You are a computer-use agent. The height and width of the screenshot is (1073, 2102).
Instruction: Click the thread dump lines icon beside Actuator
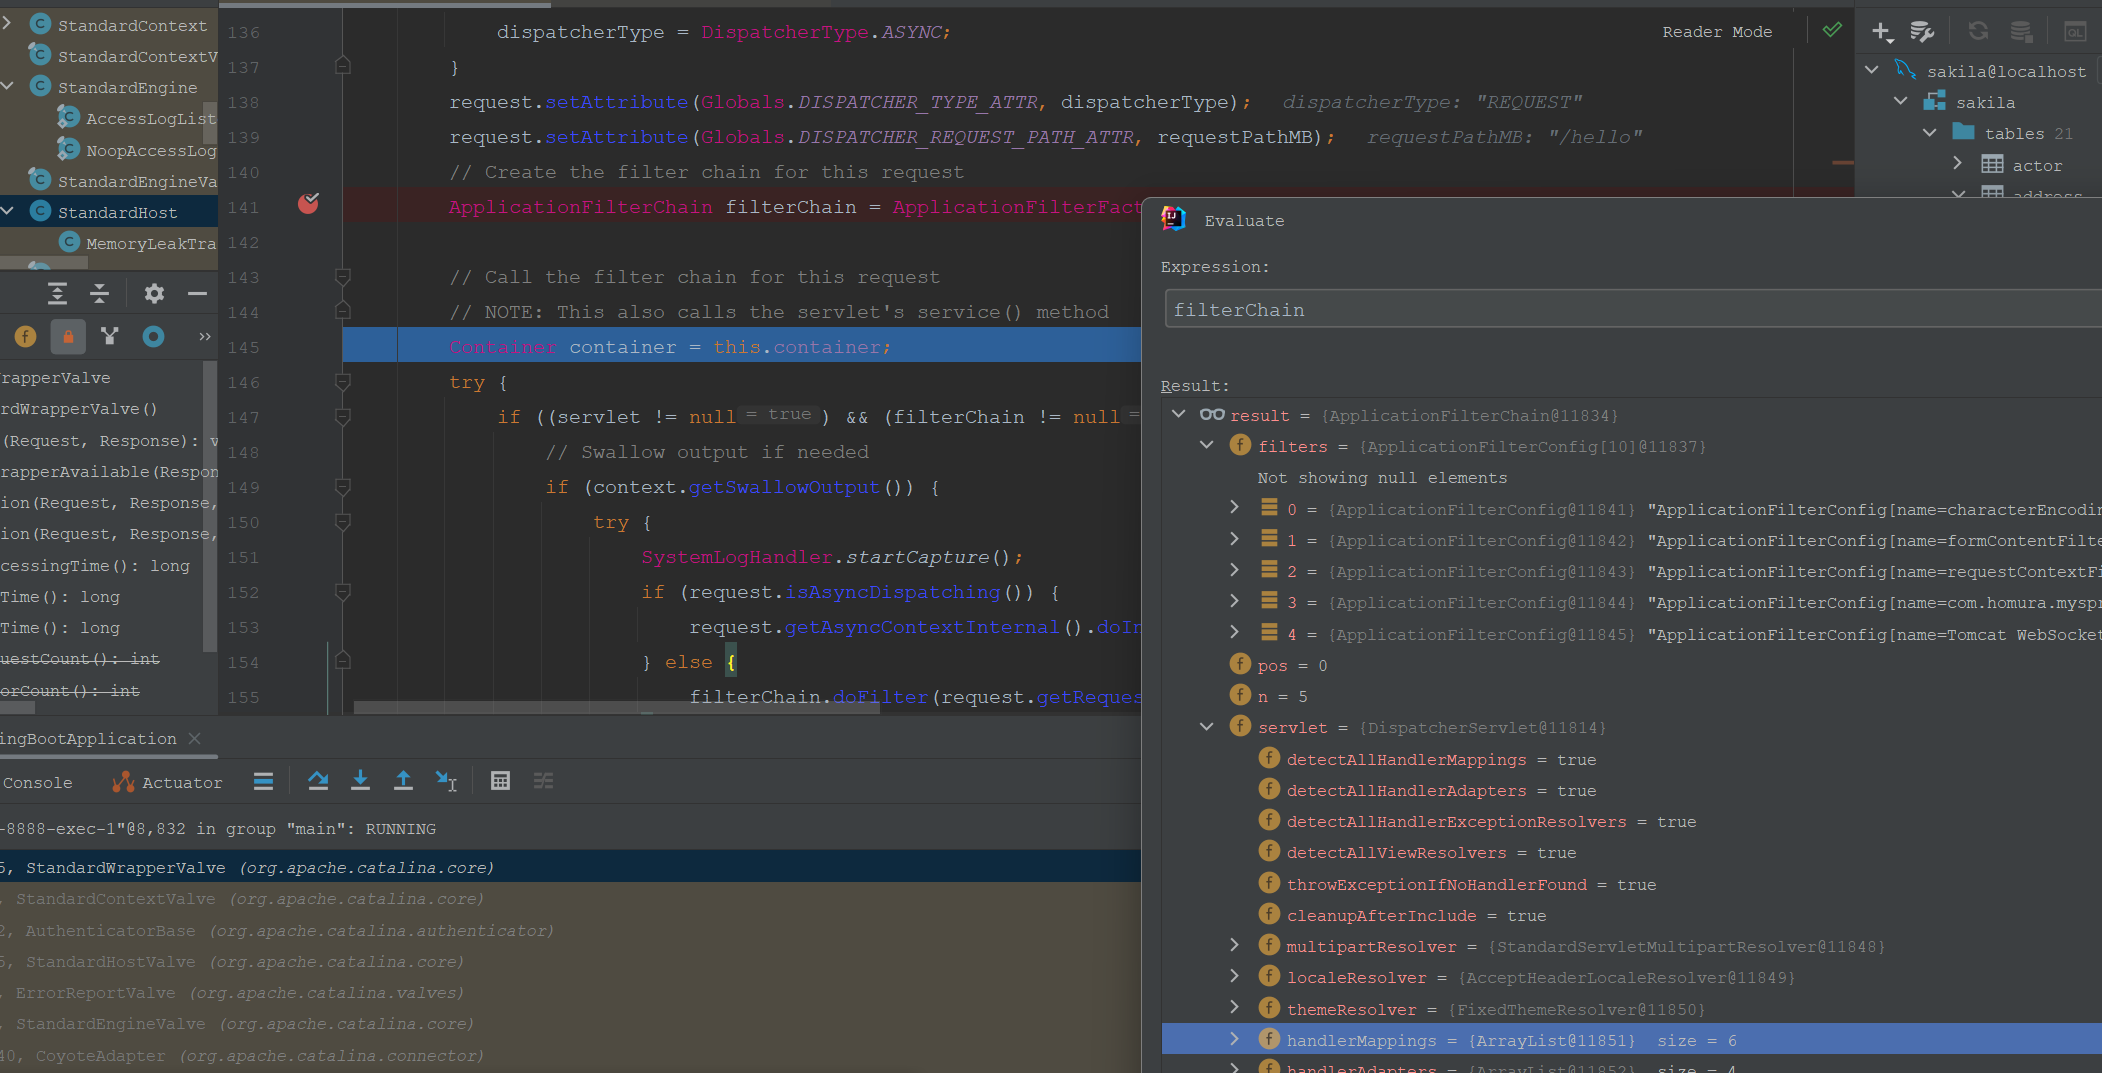point(263,781)
